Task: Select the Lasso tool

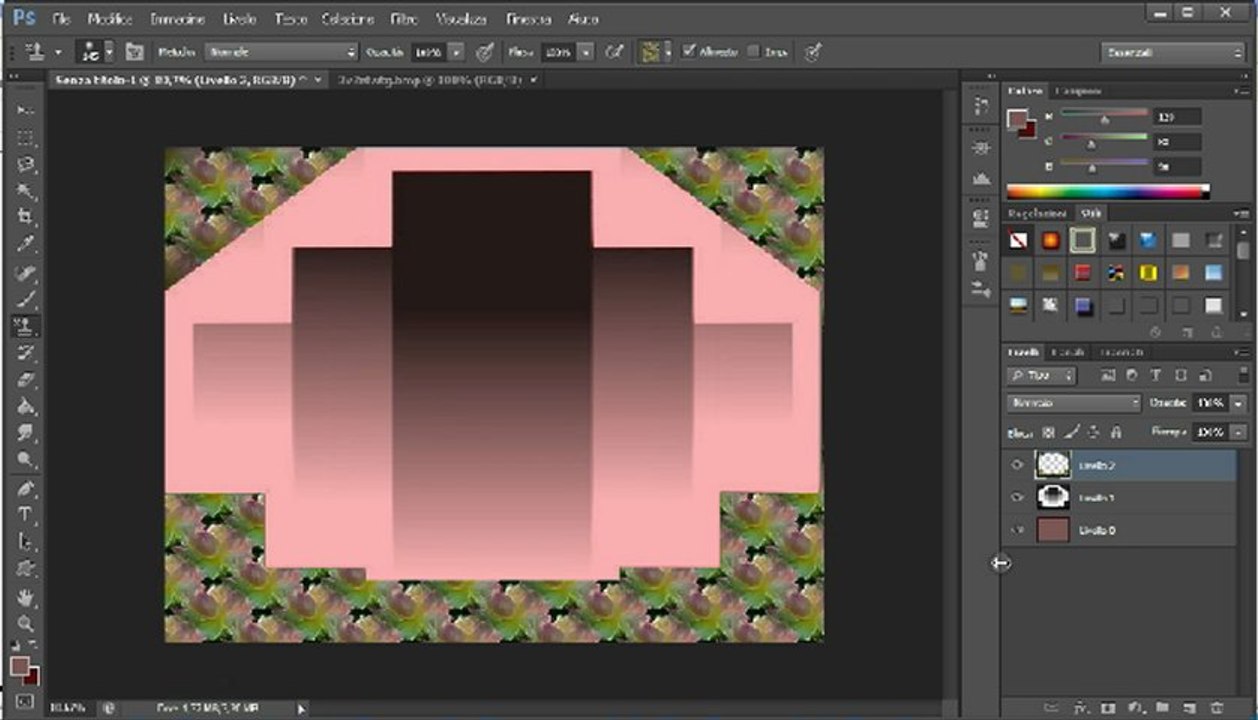Action: [26, 165]
